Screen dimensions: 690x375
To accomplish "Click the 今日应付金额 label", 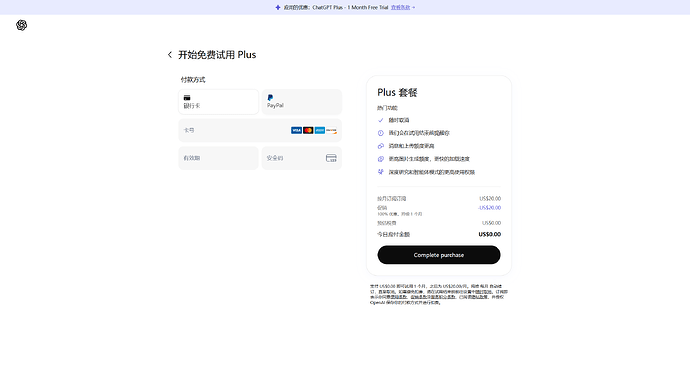I will click(x=393, y=234).
